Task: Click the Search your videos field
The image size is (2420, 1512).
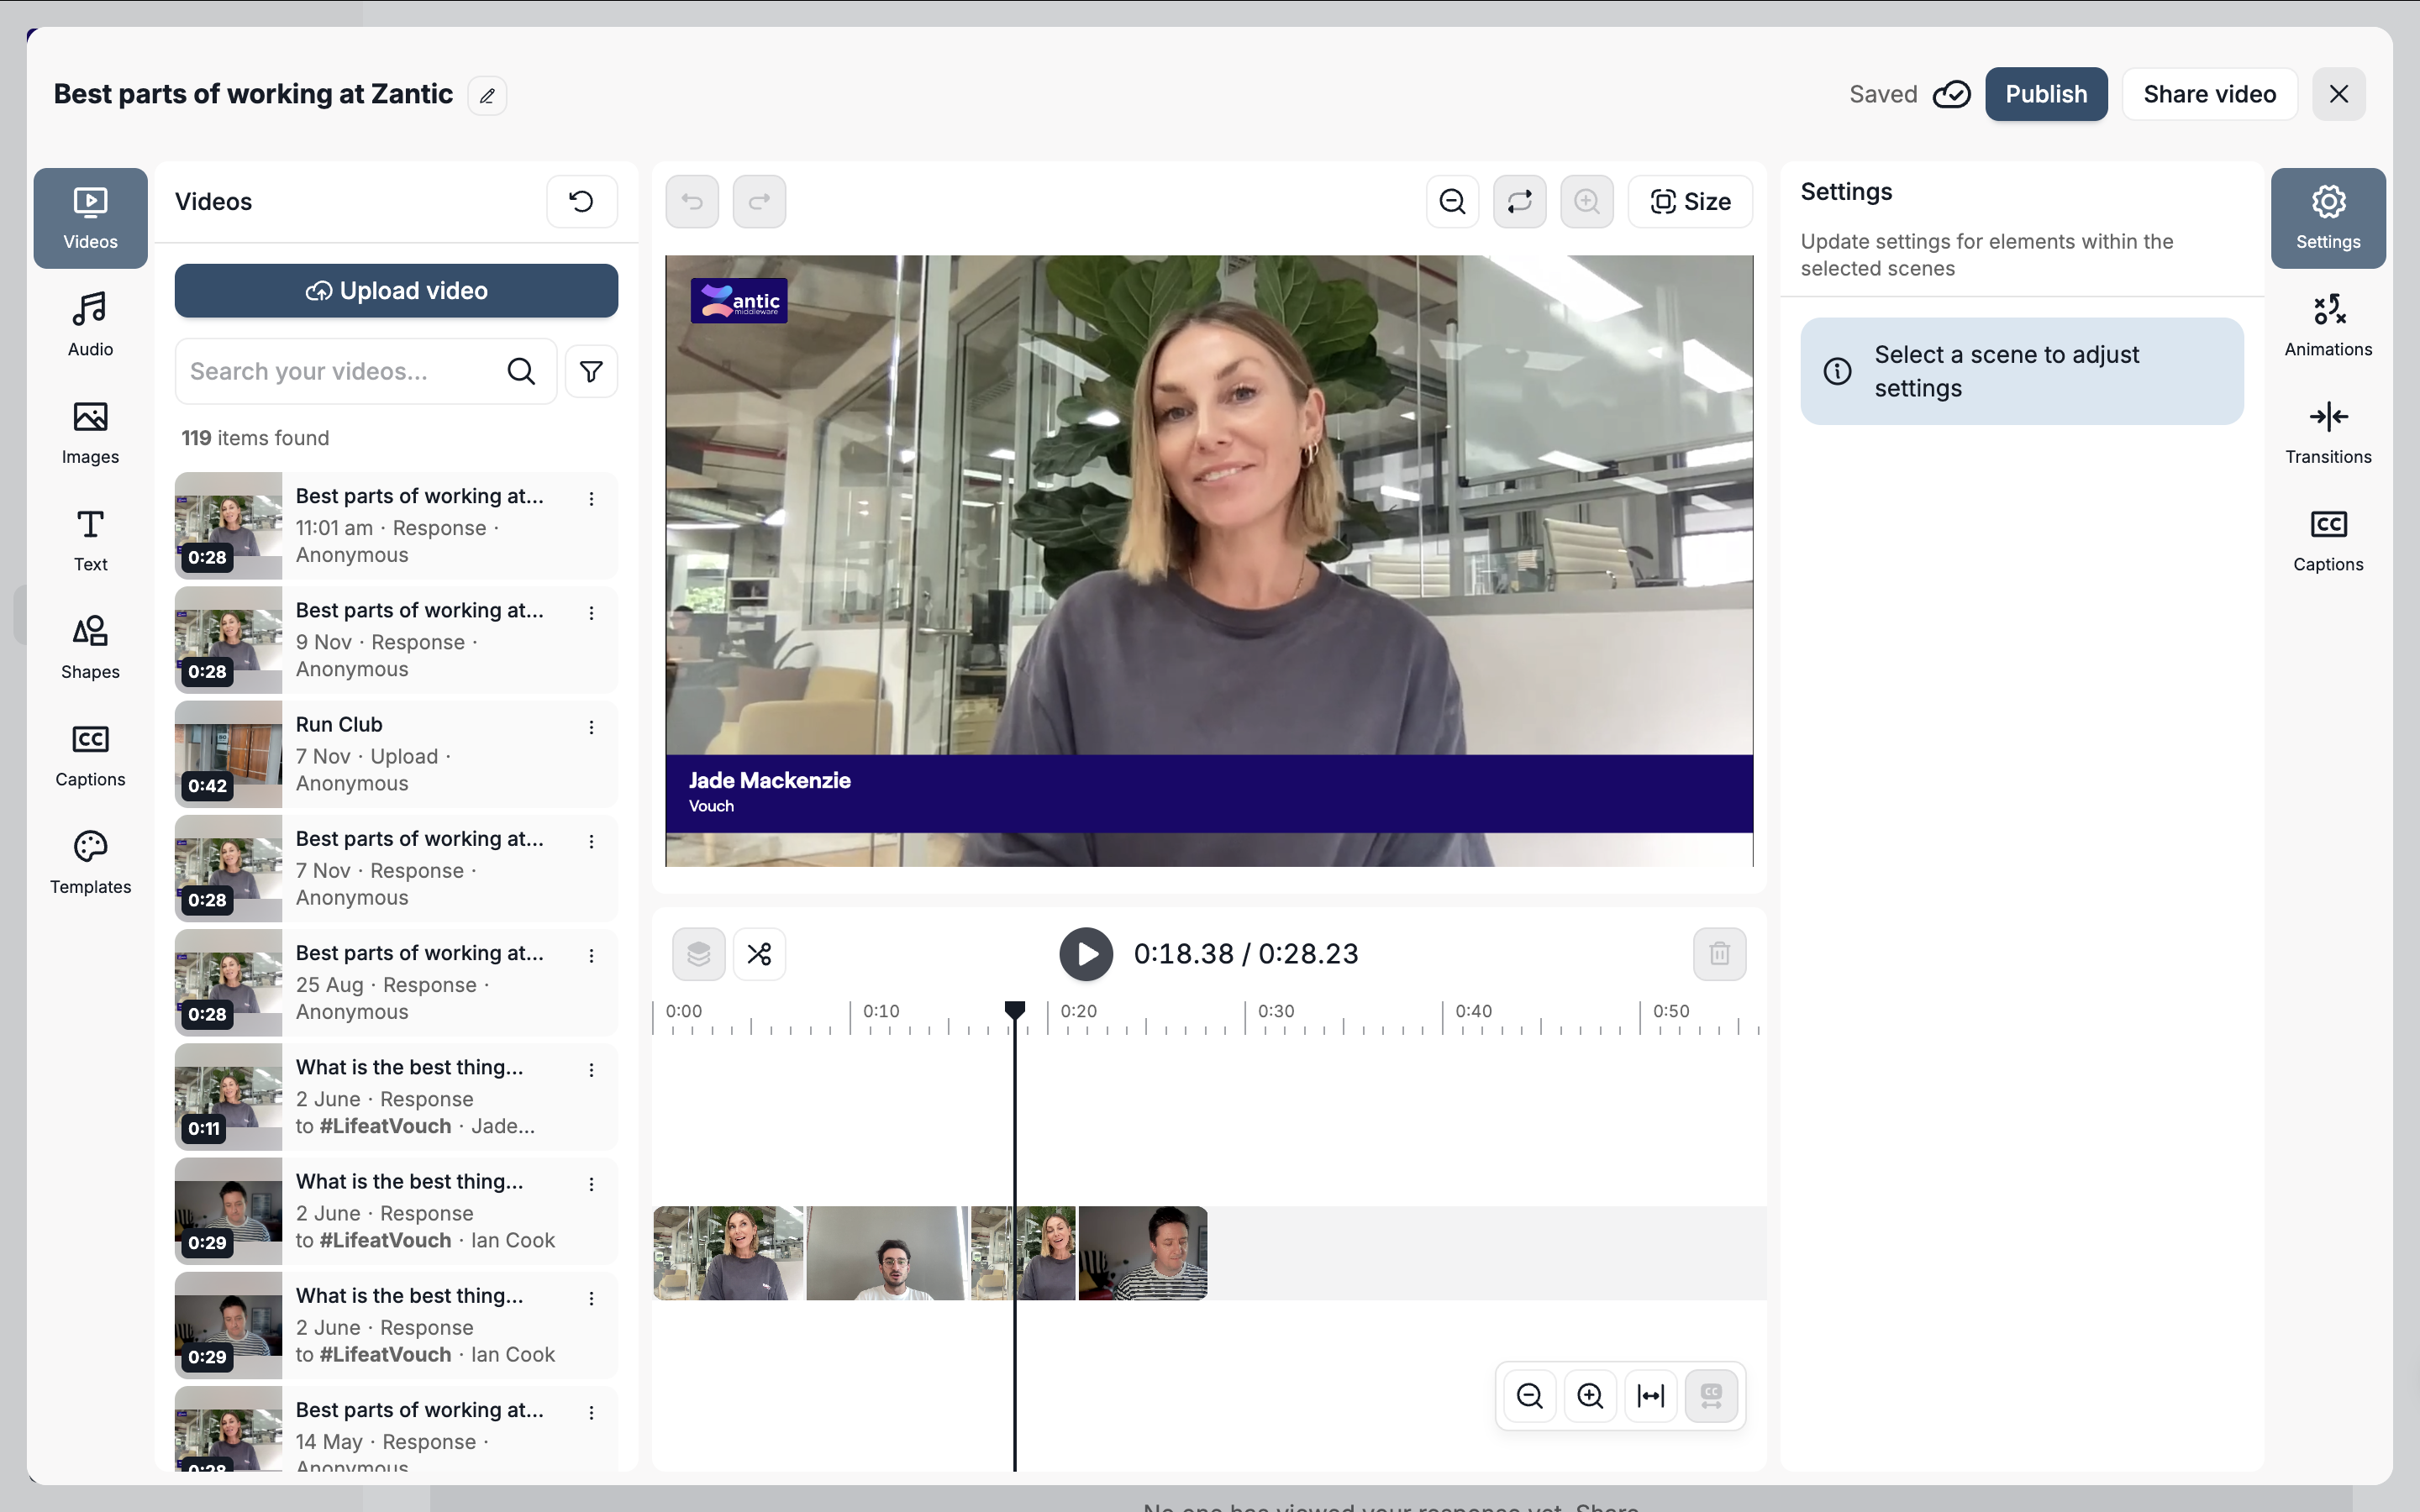Action: pos(340,372)
